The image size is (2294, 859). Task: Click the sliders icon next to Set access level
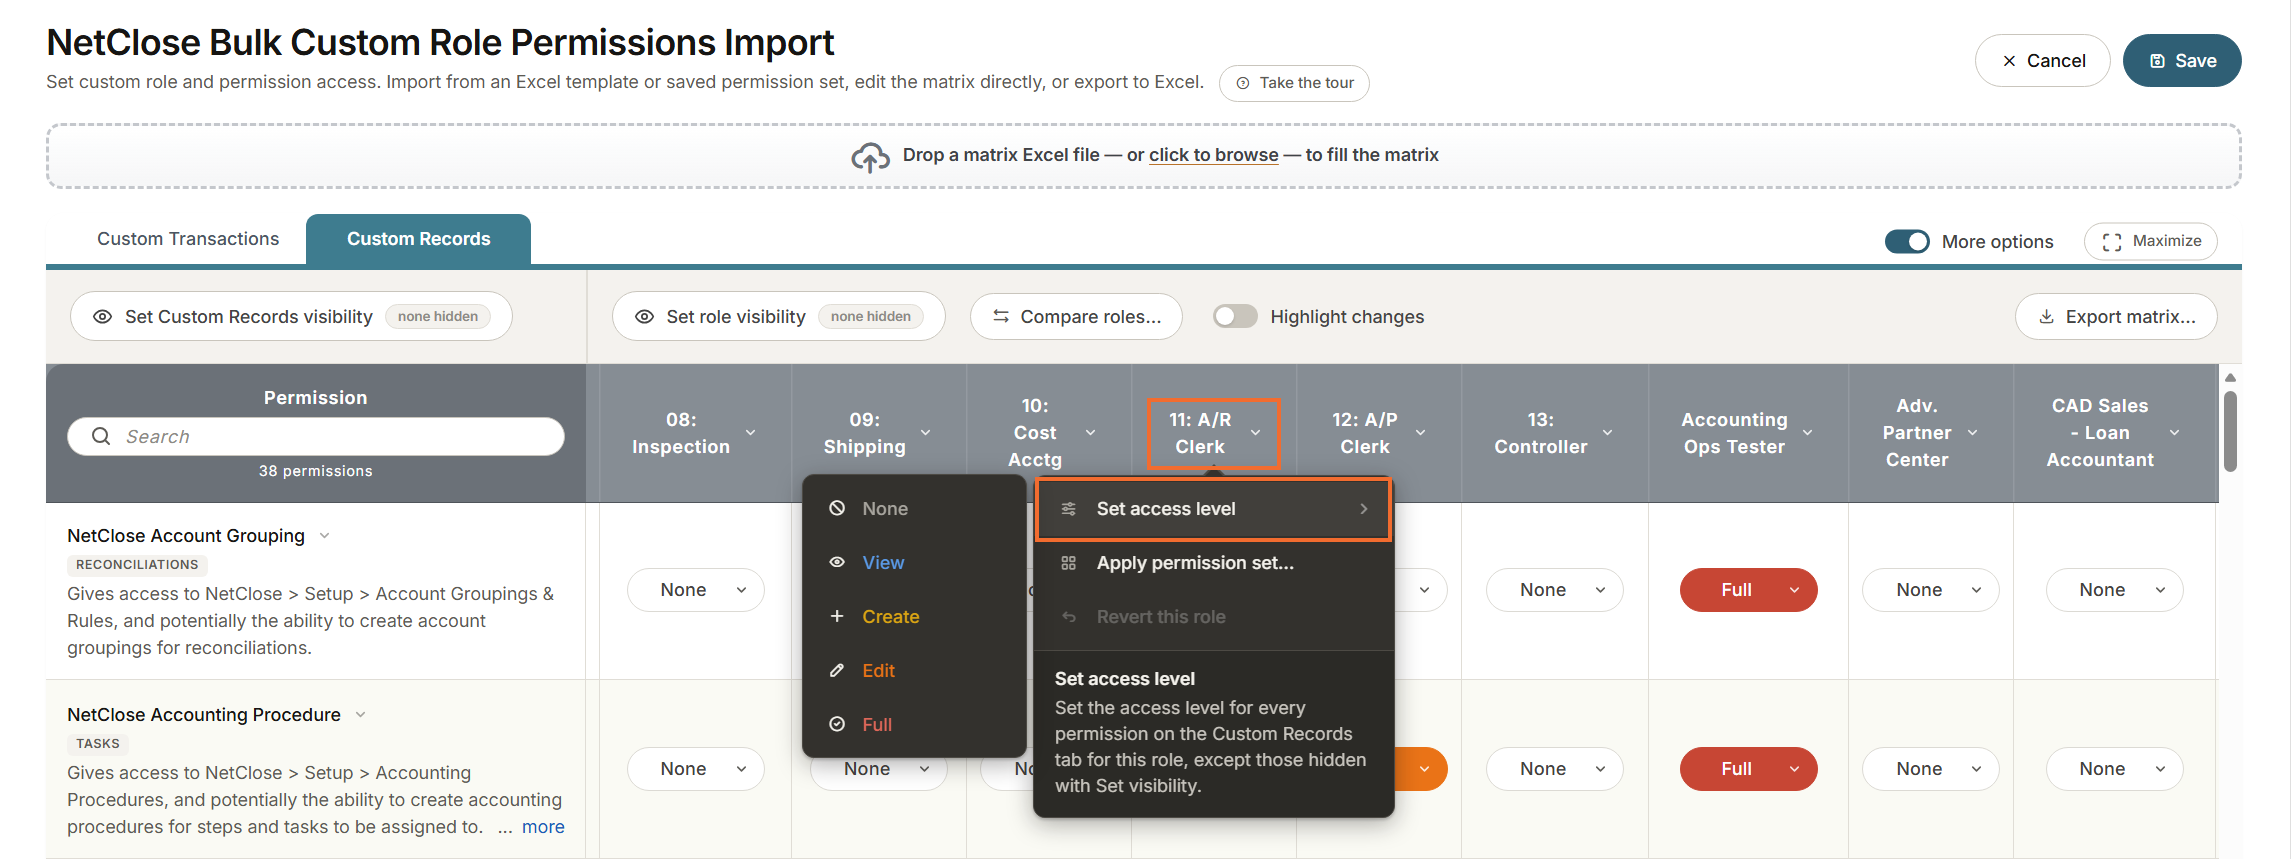pyautogui.click(x=1069, y=509)
